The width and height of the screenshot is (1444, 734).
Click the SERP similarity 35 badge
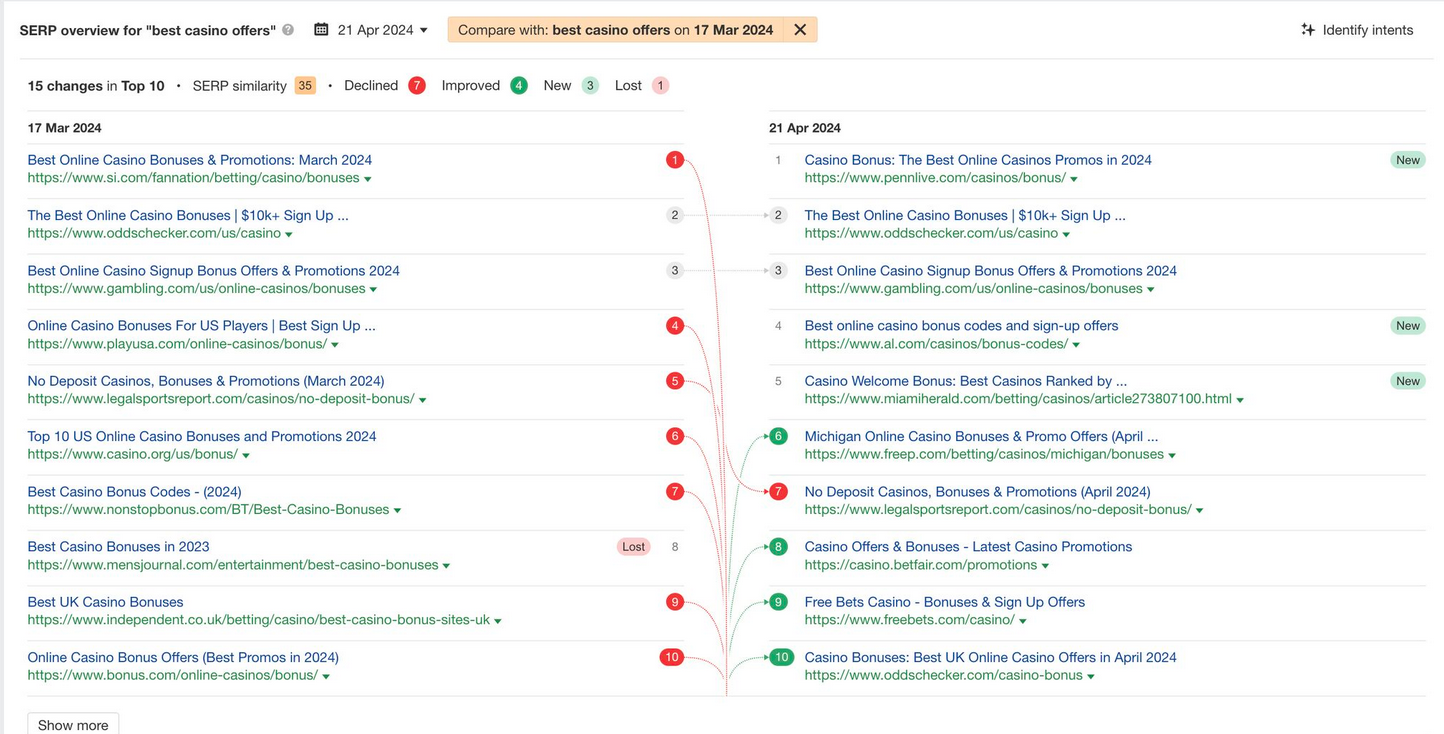pyautogui.click(x=305, y=86)
